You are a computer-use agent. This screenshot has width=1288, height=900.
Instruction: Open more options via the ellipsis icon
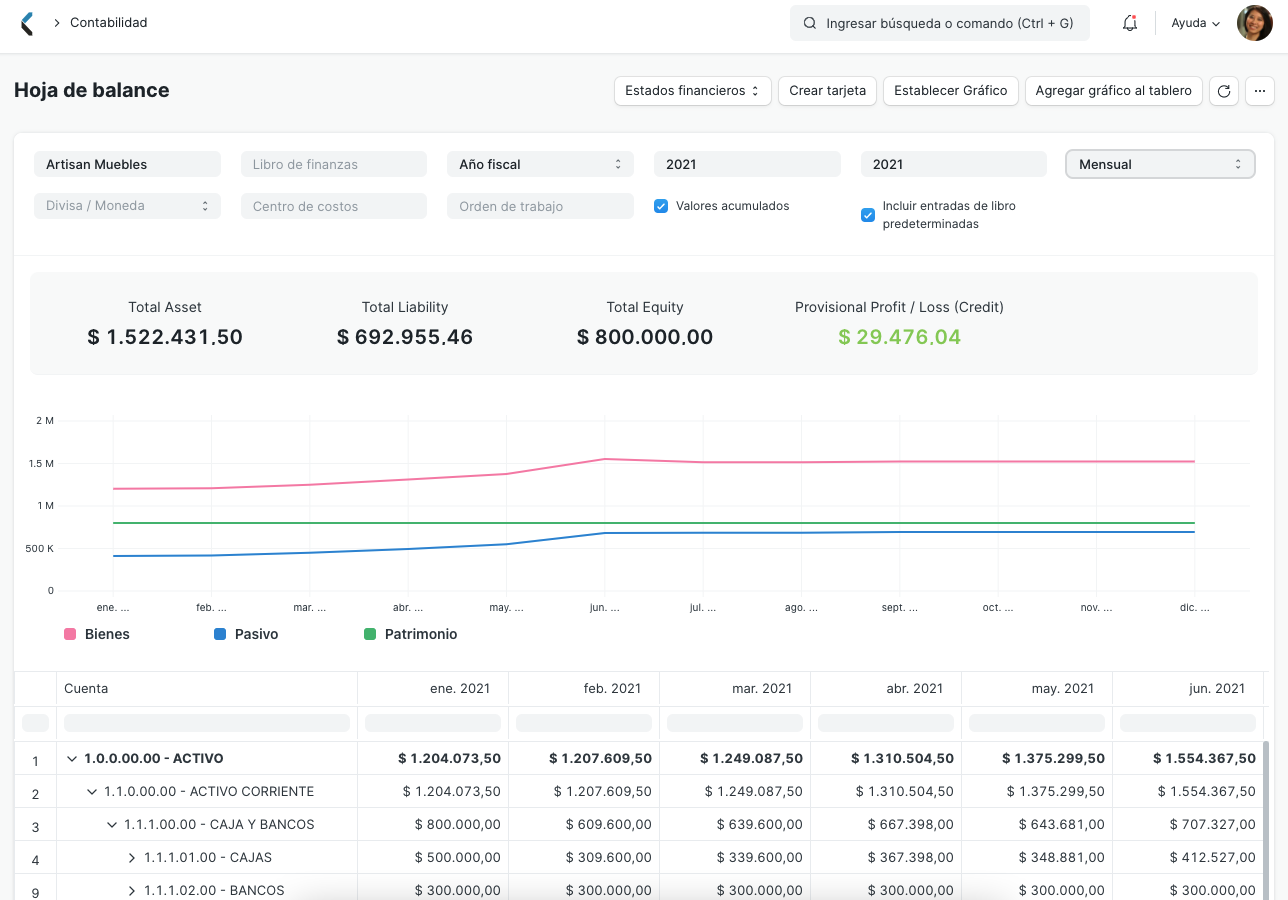(x=1259, y=91)
